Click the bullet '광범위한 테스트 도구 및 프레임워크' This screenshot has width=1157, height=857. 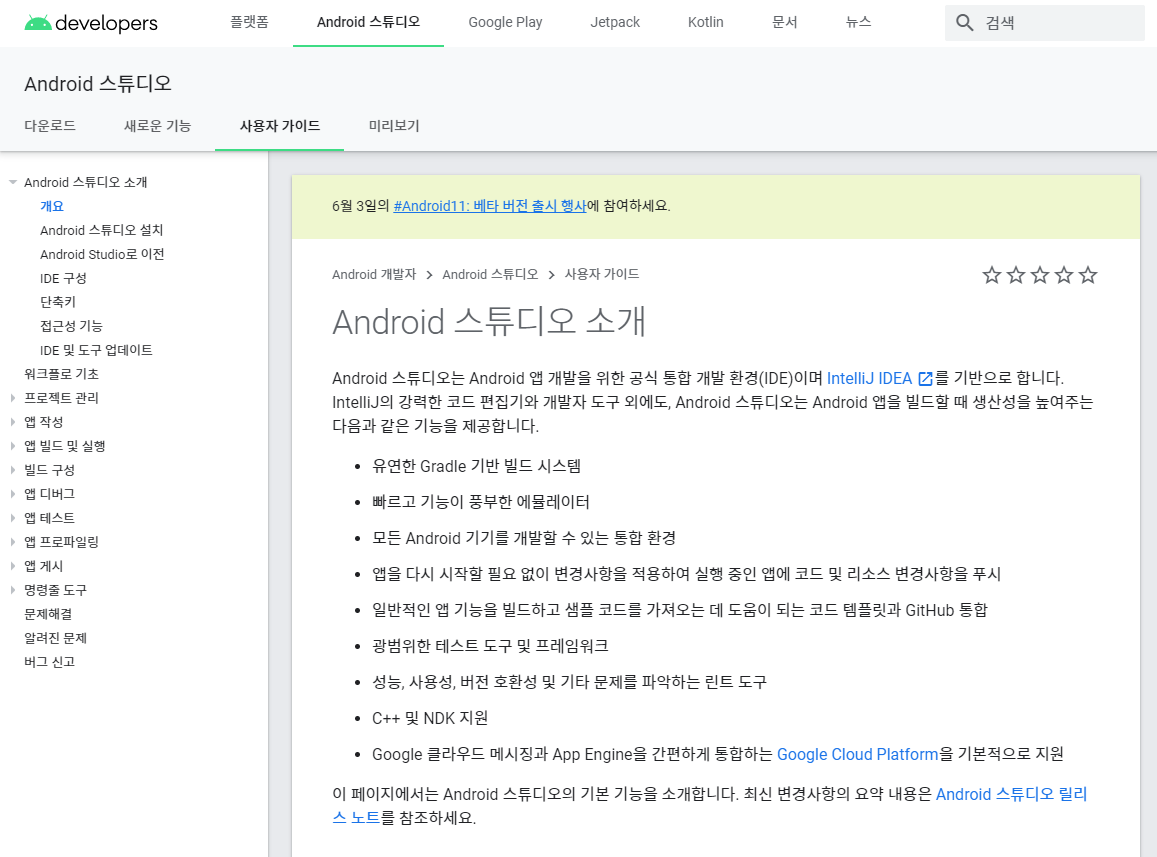coord(490,646)
